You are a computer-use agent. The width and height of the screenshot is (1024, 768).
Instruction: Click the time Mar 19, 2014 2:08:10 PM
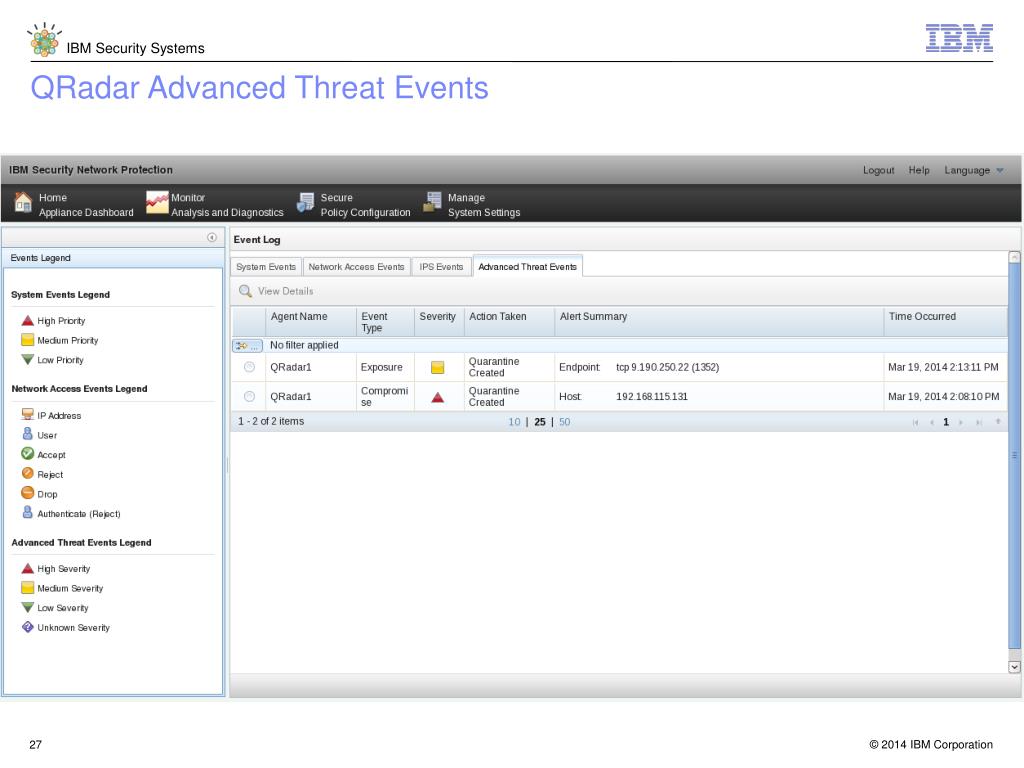point(944,396)
